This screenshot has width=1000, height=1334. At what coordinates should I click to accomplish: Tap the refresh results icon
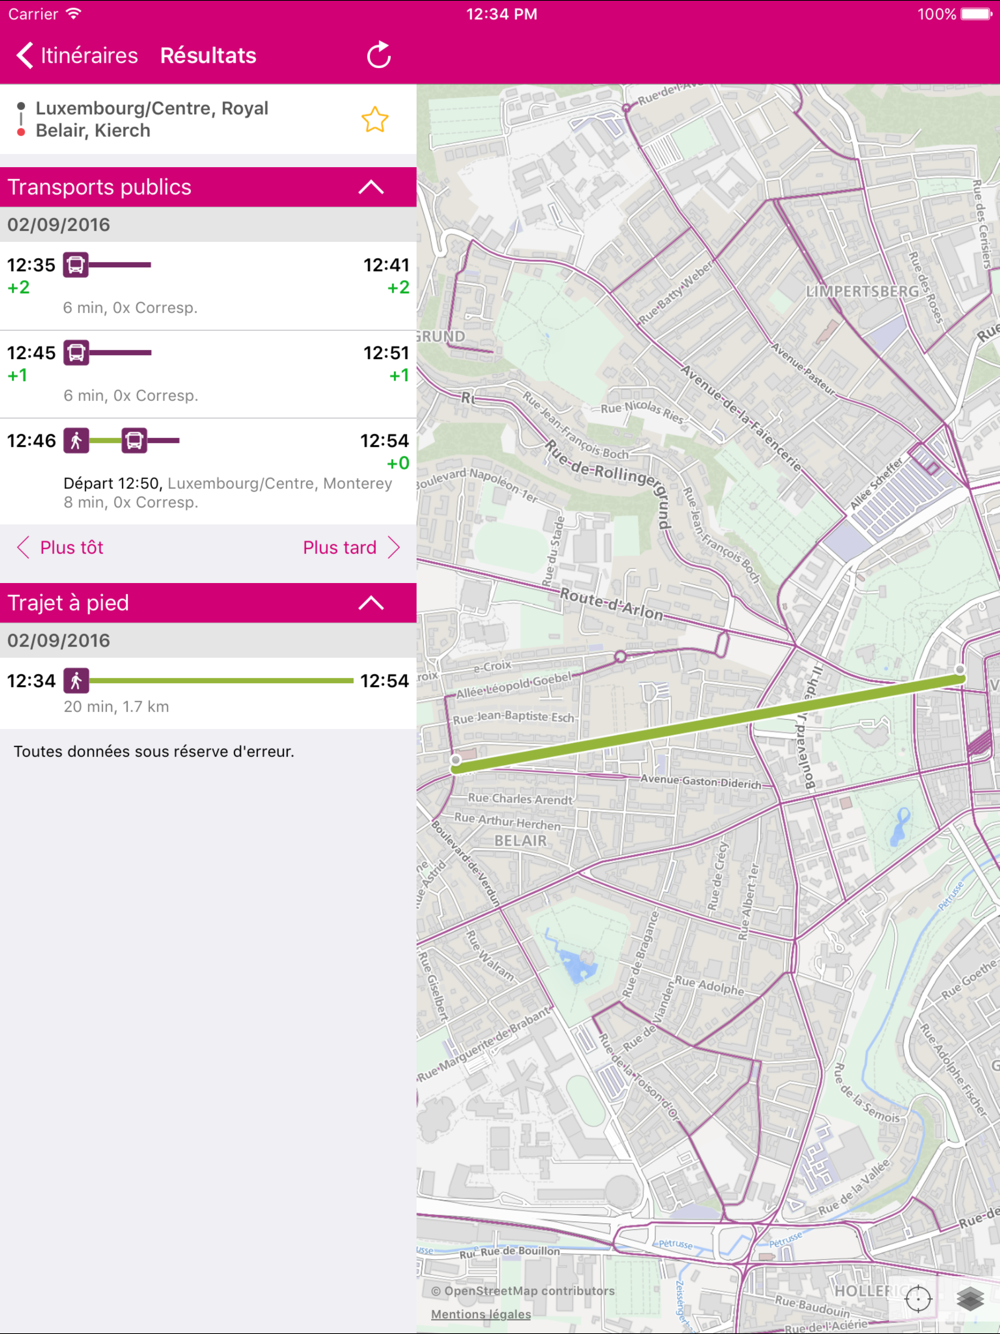[x=378, y=56]
